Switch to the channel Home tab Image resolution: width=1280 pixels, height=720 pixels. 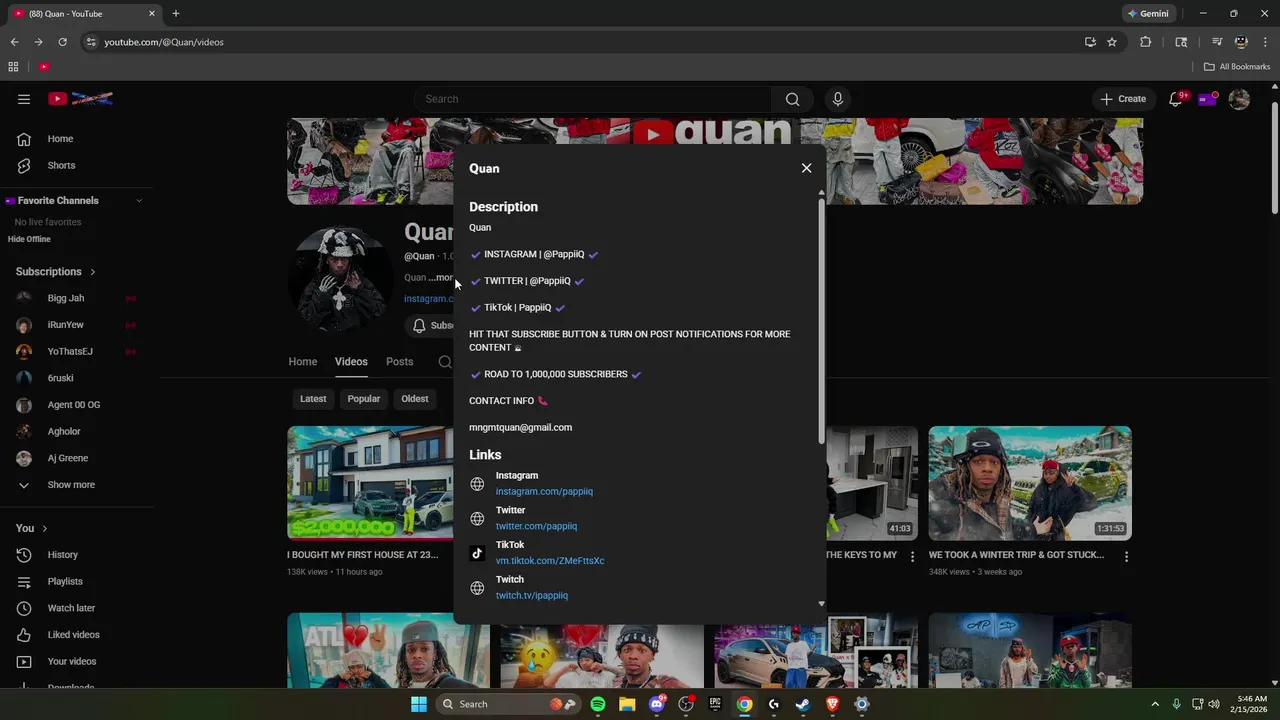tap(303, 362)
